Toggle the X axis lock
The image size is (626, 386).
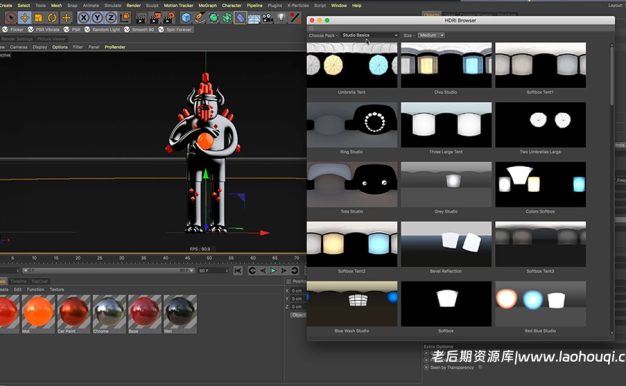tap(83, 18)
